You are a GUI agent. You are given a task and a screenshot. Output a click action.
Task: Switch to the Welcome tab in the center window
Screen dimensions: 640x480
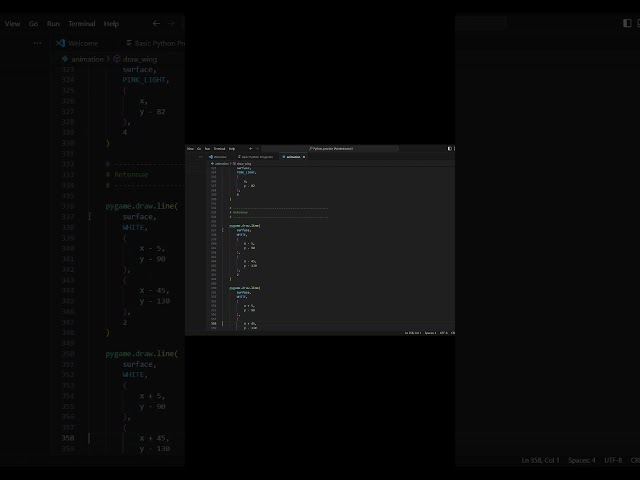point(218,157)
